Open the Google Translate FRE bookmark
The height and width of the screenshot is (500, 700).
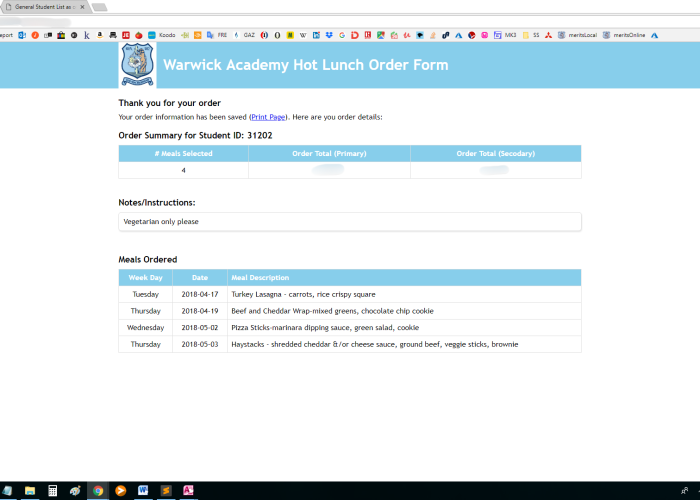217,35
